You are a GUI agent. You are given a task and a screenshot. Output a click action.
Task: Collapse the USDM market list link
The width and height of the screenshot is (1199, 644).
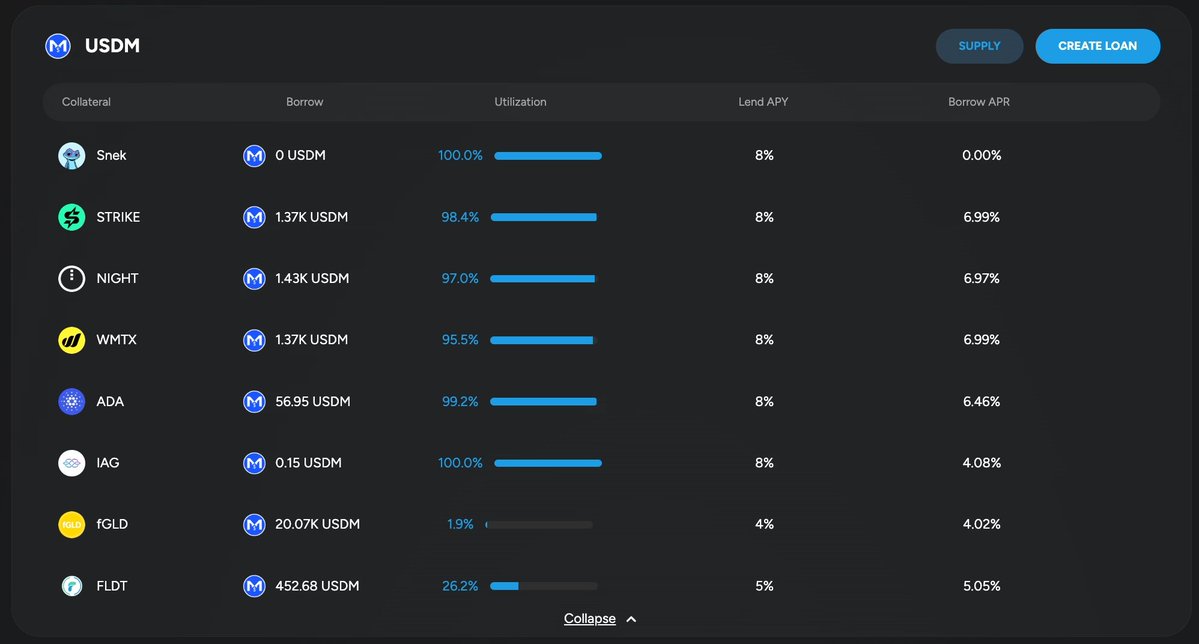pos(590,619)
